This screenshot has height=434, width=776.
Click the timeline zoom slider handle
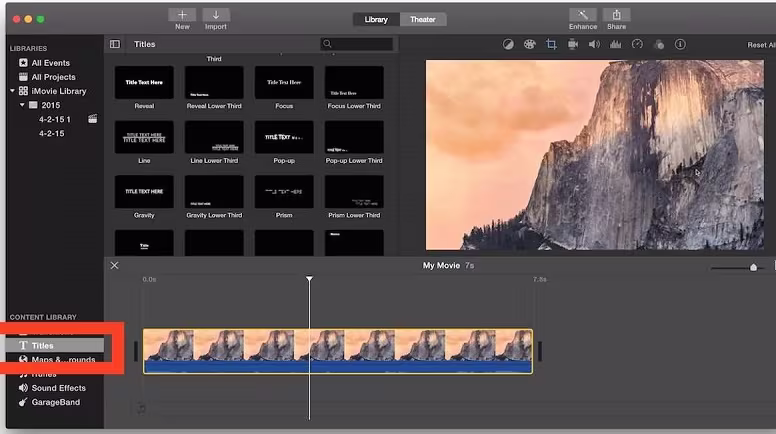[753, 268]
